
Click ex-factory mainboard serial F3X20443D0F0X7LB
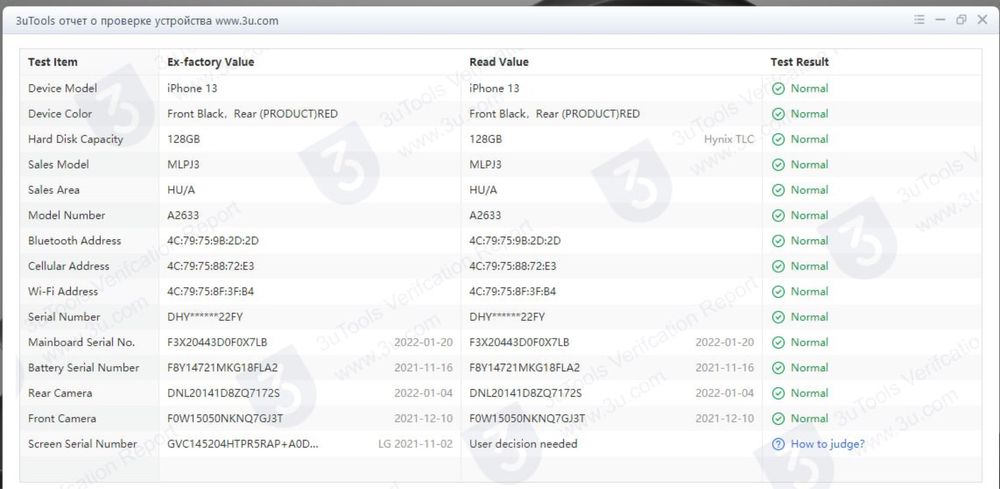tap(217, 342)
